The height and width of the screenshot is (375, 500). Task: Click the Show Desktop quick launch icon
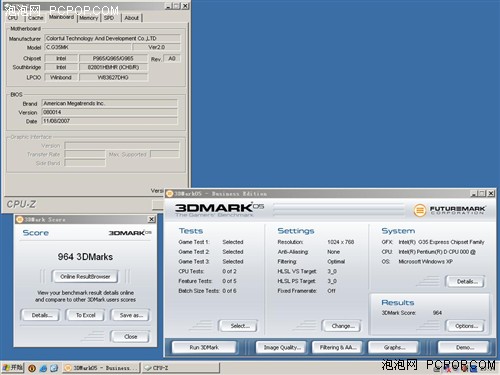point(54,368)
